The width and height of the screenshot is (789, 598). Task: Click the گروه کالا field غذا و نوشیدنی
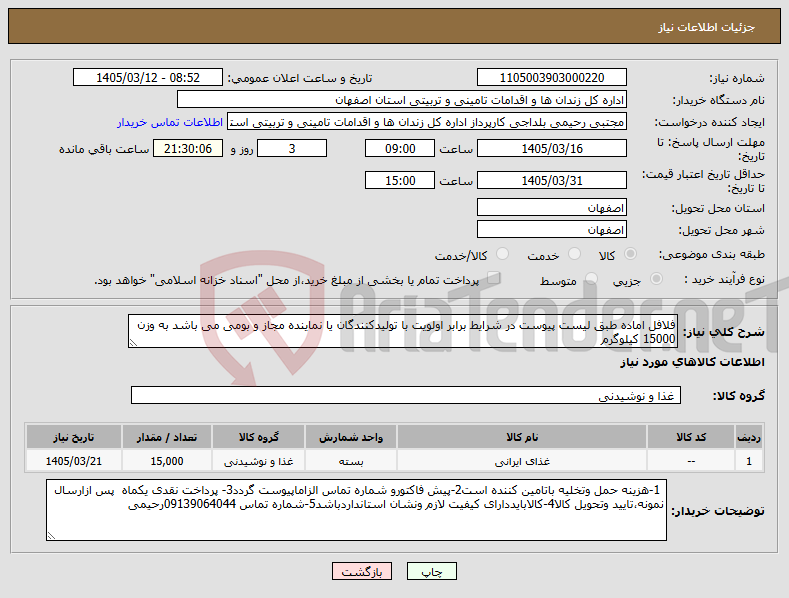(x=406, y=396)
